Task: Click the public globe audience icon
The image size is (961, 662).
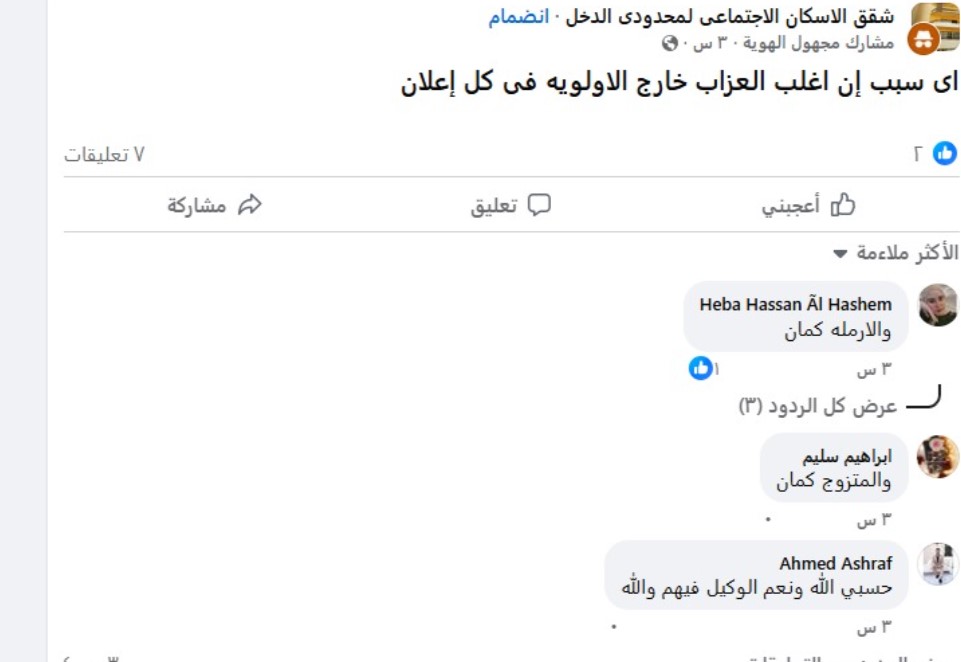Action: (670, 44)
